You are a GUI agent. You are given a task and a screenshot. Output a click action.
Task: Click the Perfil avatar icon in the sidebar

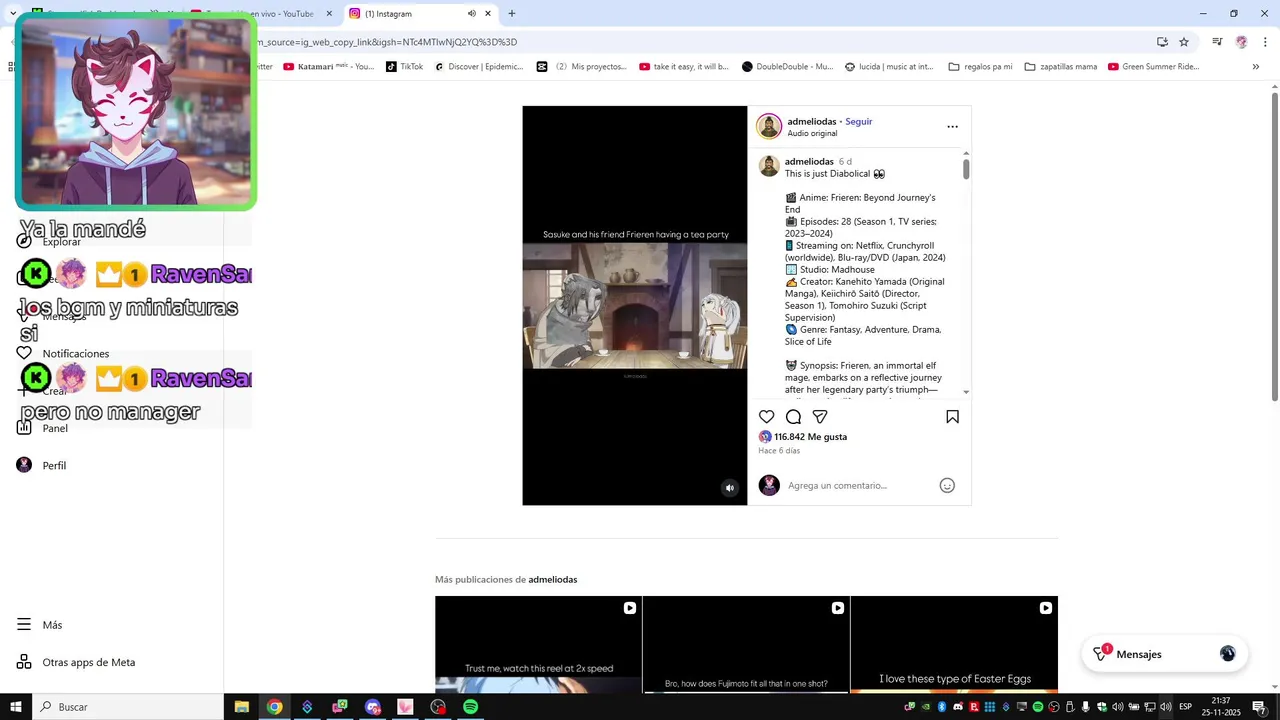point(24,465)
